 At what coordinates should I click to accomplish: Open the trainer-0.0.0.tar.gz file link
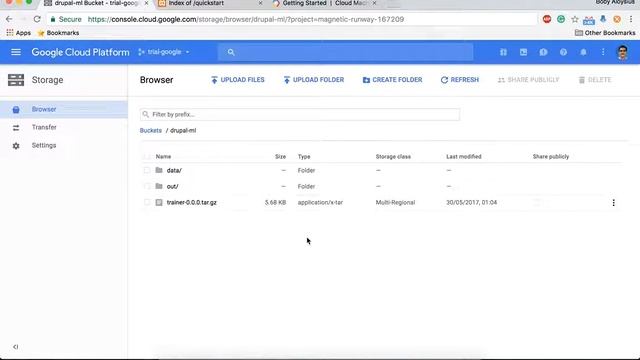pos(191,202)
